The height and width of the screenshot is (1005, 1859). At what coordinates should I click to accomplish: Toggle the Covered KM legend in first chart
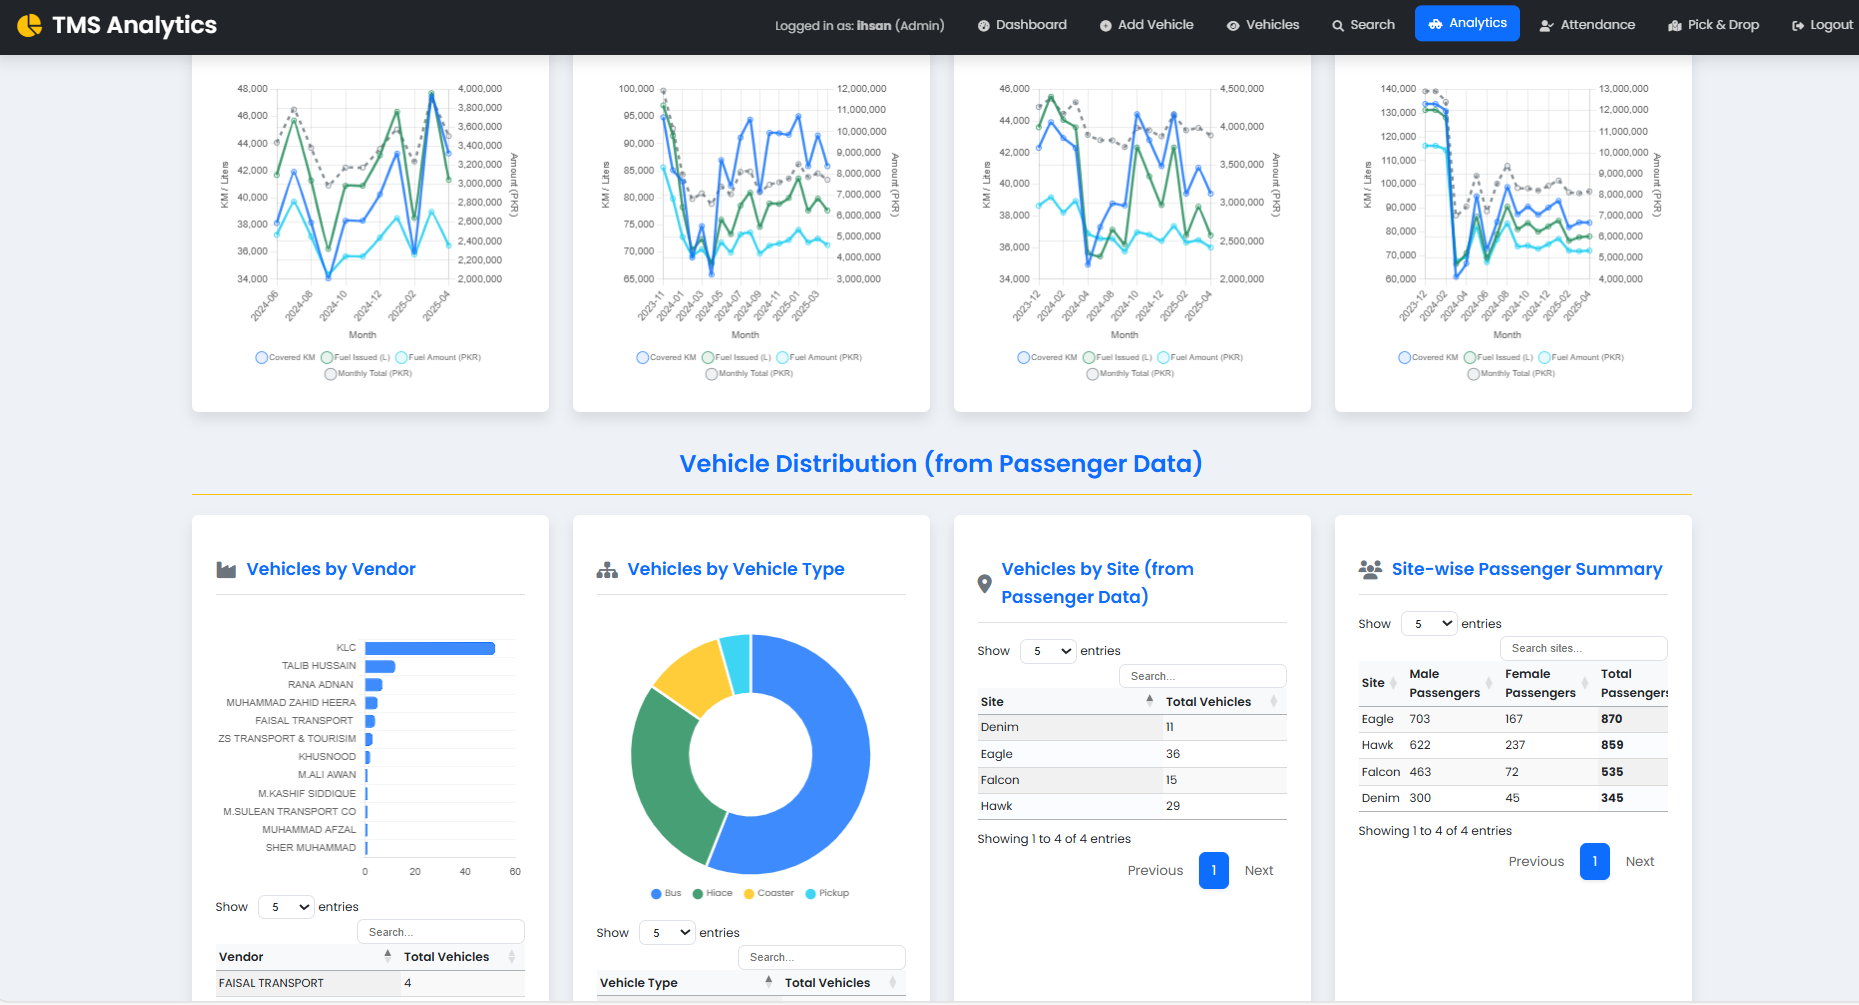point(285,357)
